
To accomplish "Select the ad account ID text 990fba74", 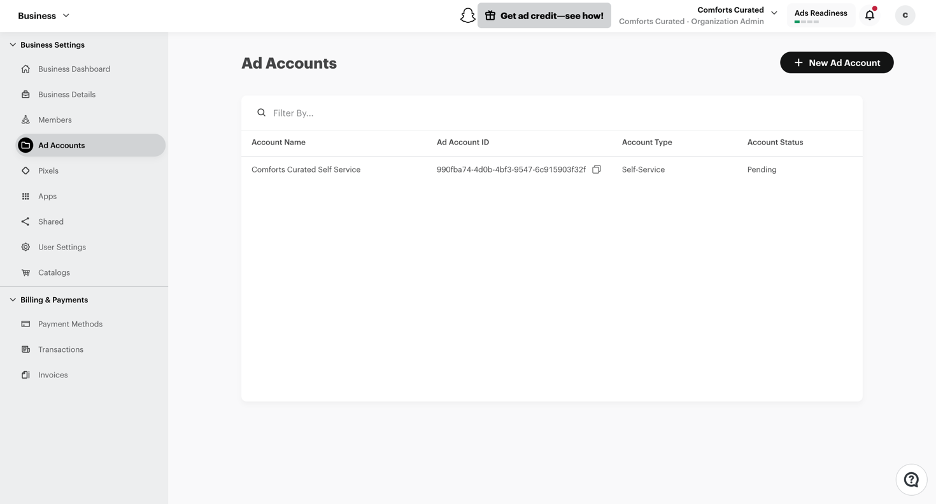I will coord(511,170).
